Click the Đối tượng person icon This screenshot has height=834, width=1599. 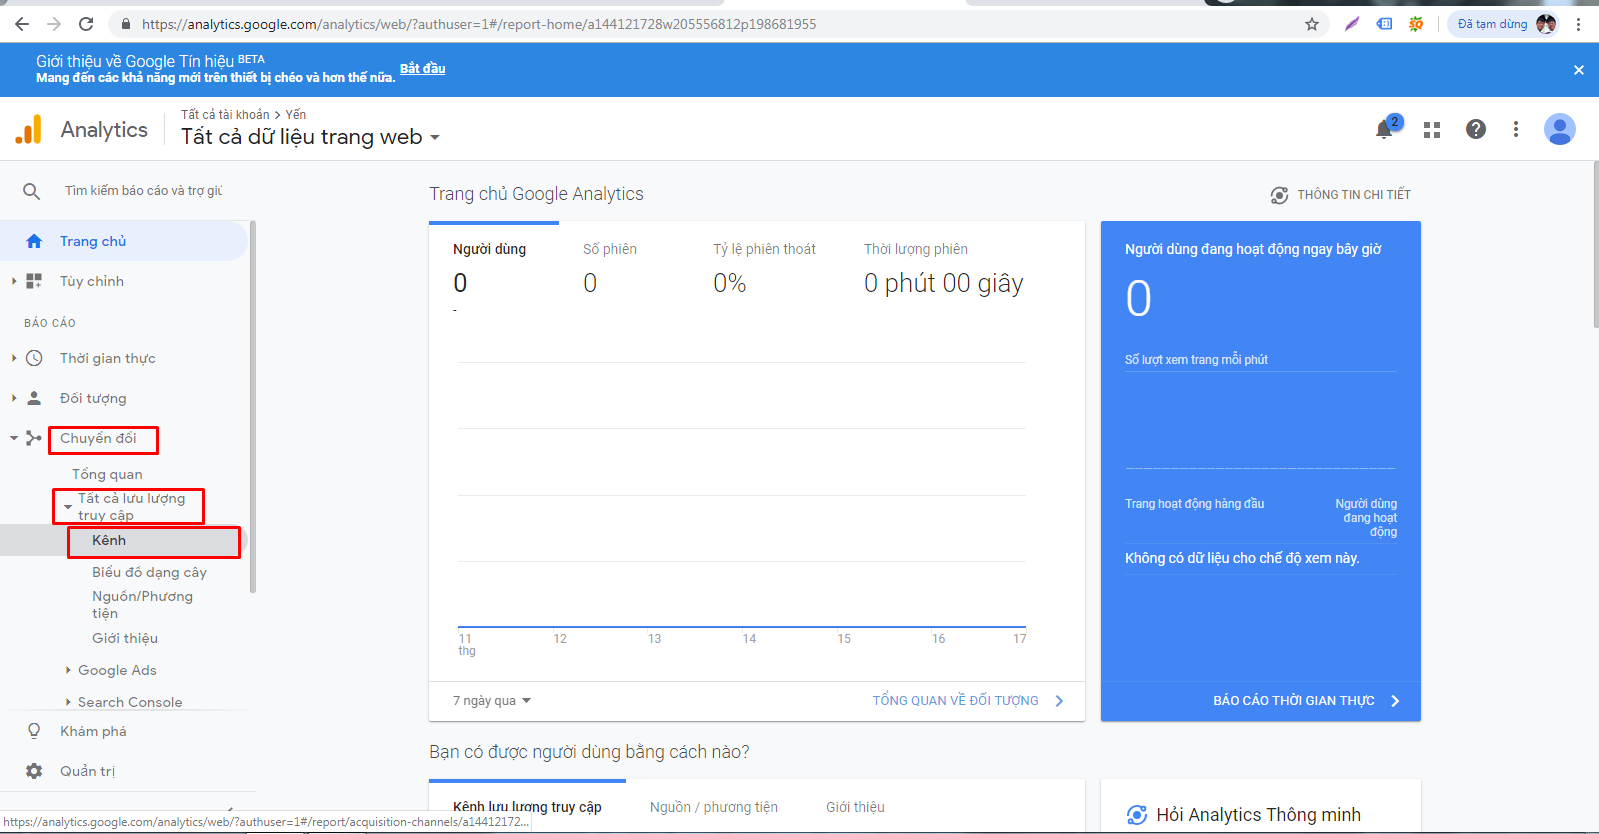click(34, 398)
